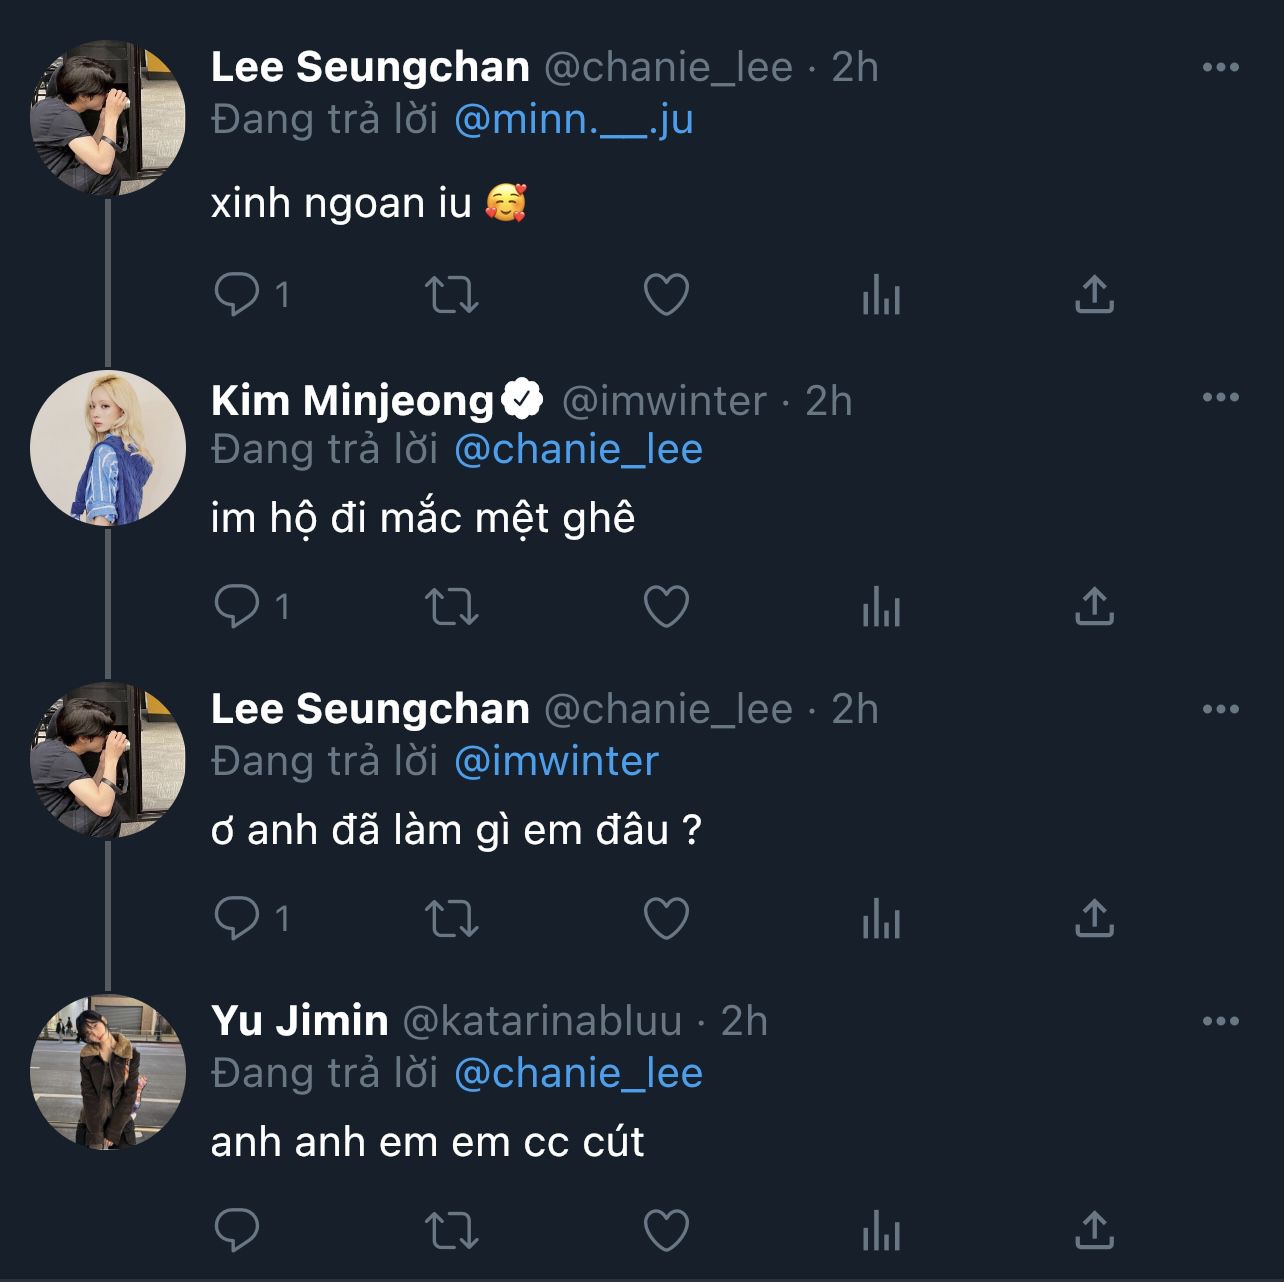Retweet Lee Seungchan's "xinh ngoan iu" tweet
Viewport: 1284px width, 1282px height.
452,295
